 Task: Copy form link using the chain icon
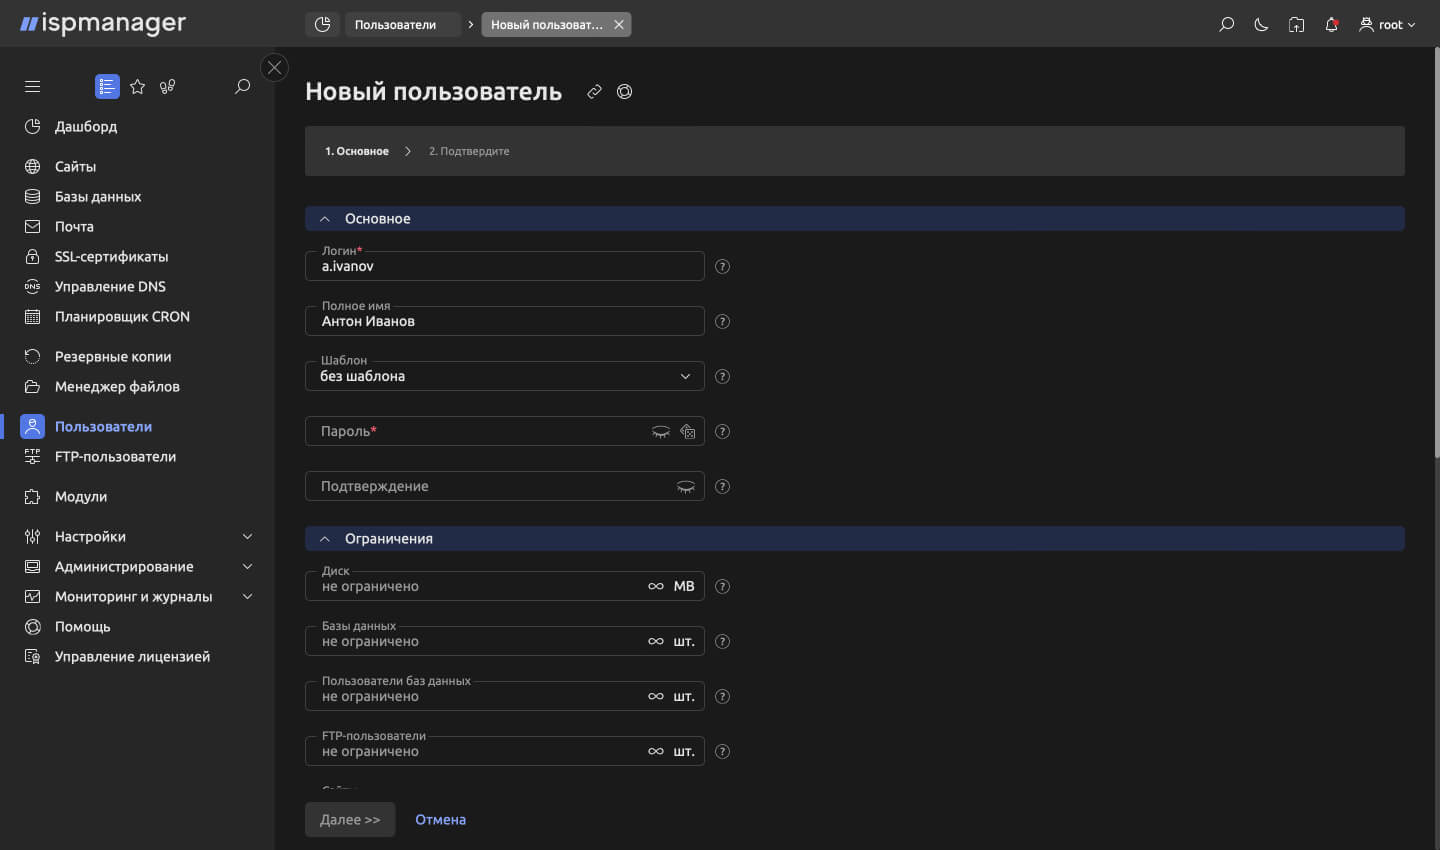point(594,91)
